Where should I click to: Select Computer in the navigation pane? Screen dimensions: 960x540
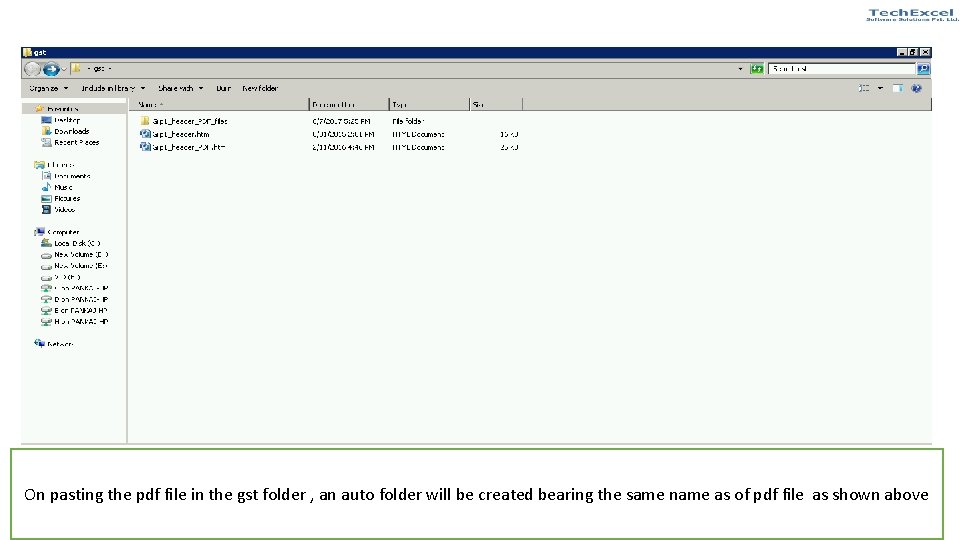(63, 232)
